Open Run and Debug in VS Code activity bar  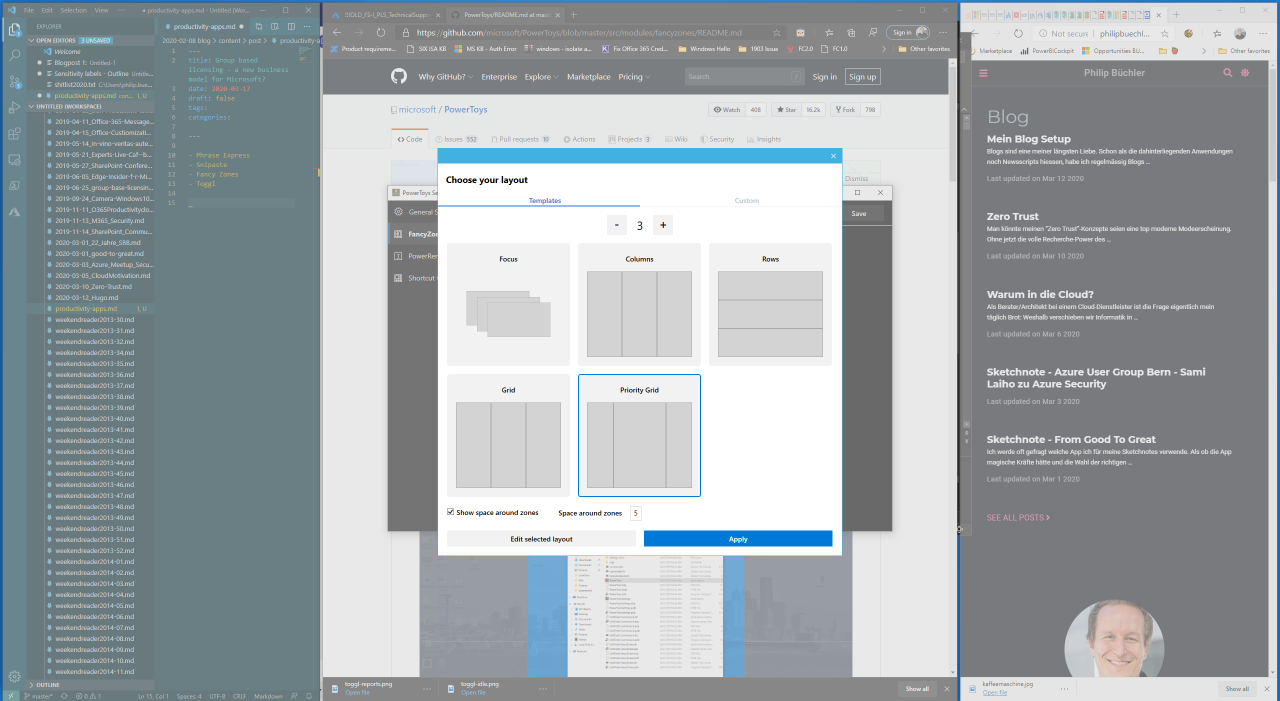(x=14, y=108)
